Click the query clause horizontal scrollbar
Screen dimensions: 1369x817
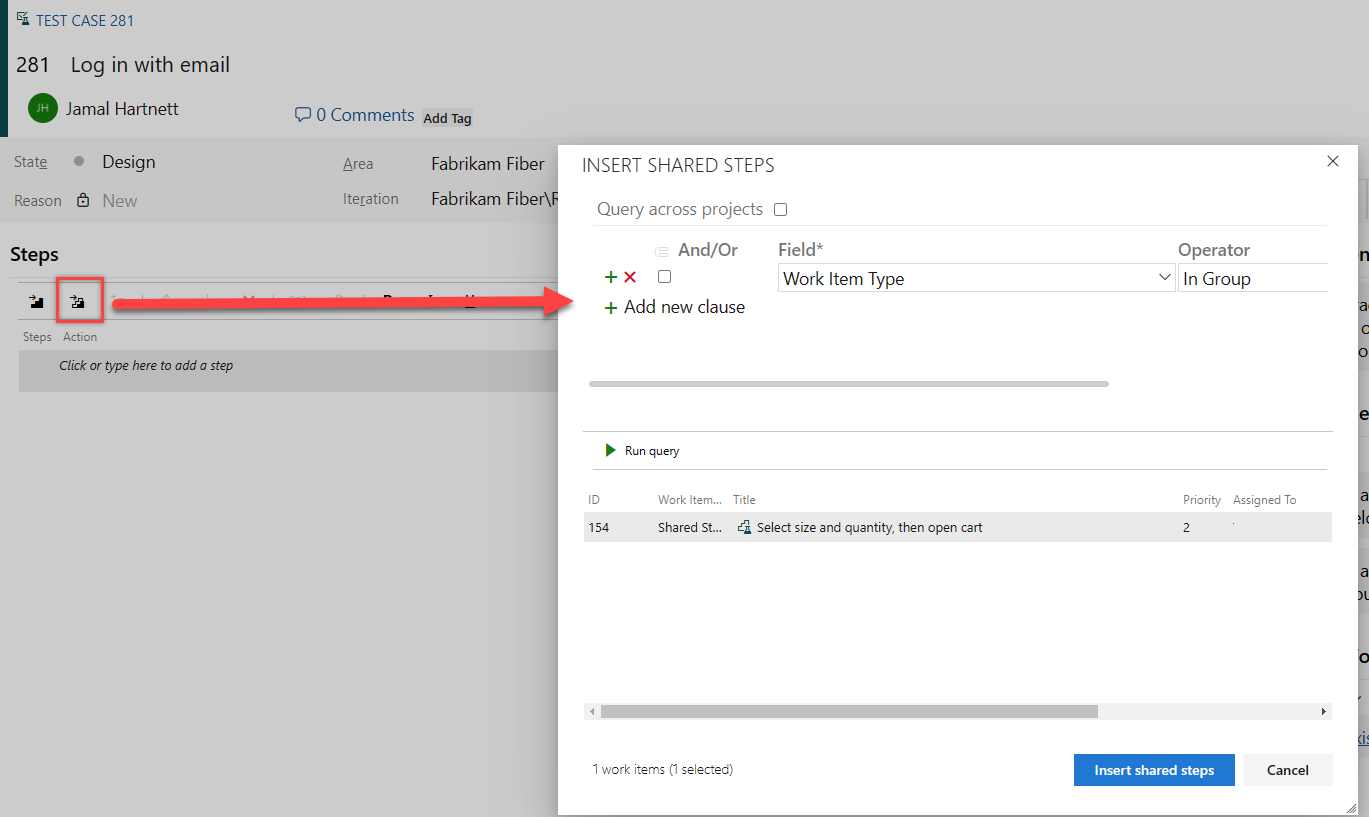849,384
